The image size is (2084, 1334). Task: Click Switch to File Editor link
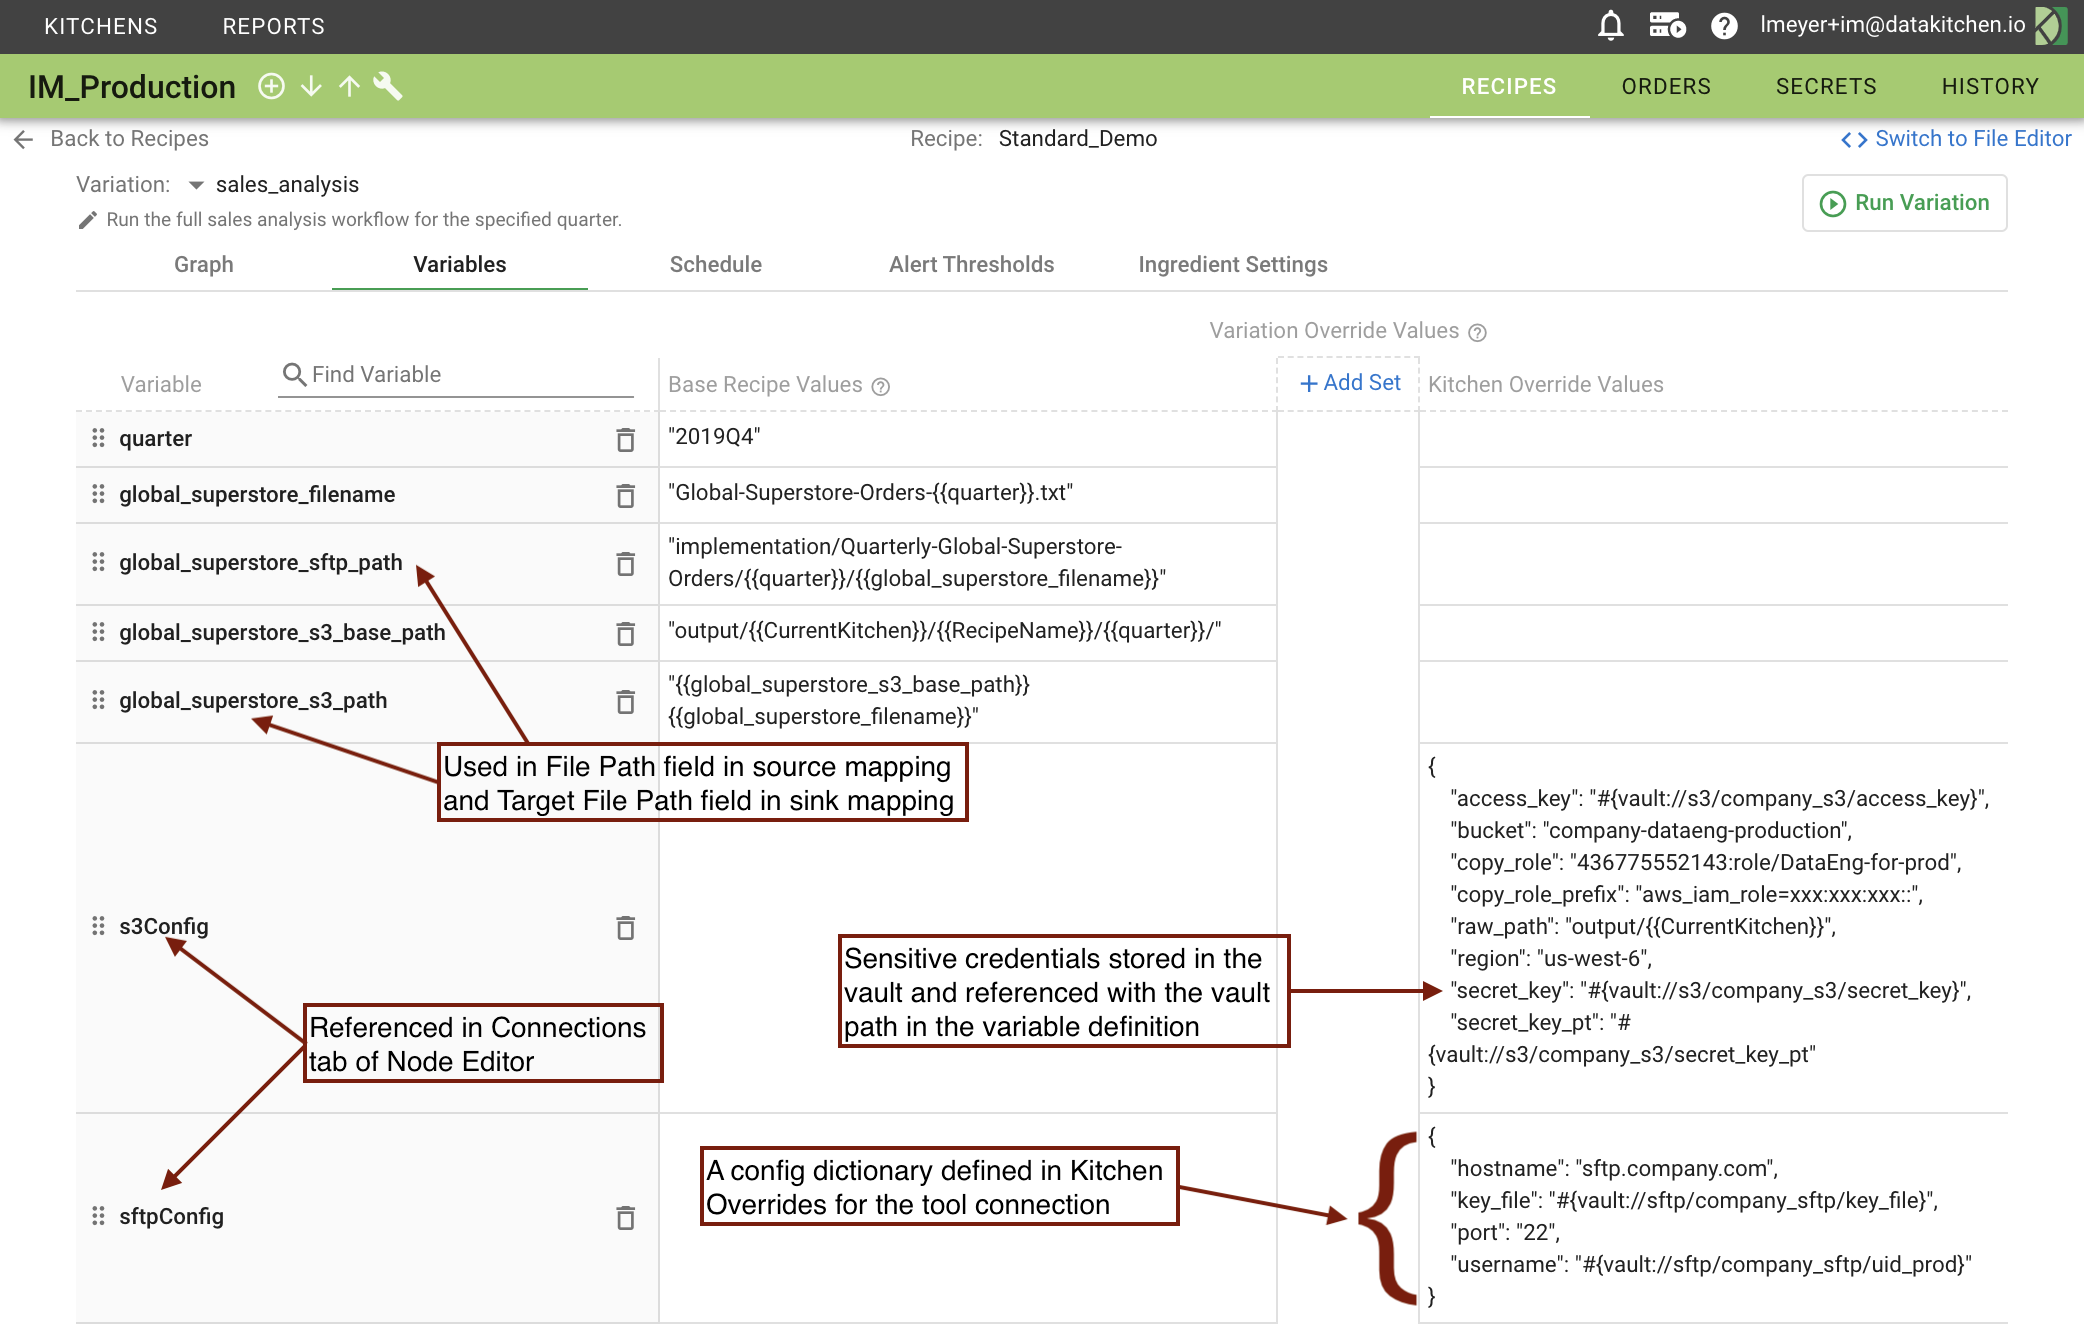(1956, 139)
